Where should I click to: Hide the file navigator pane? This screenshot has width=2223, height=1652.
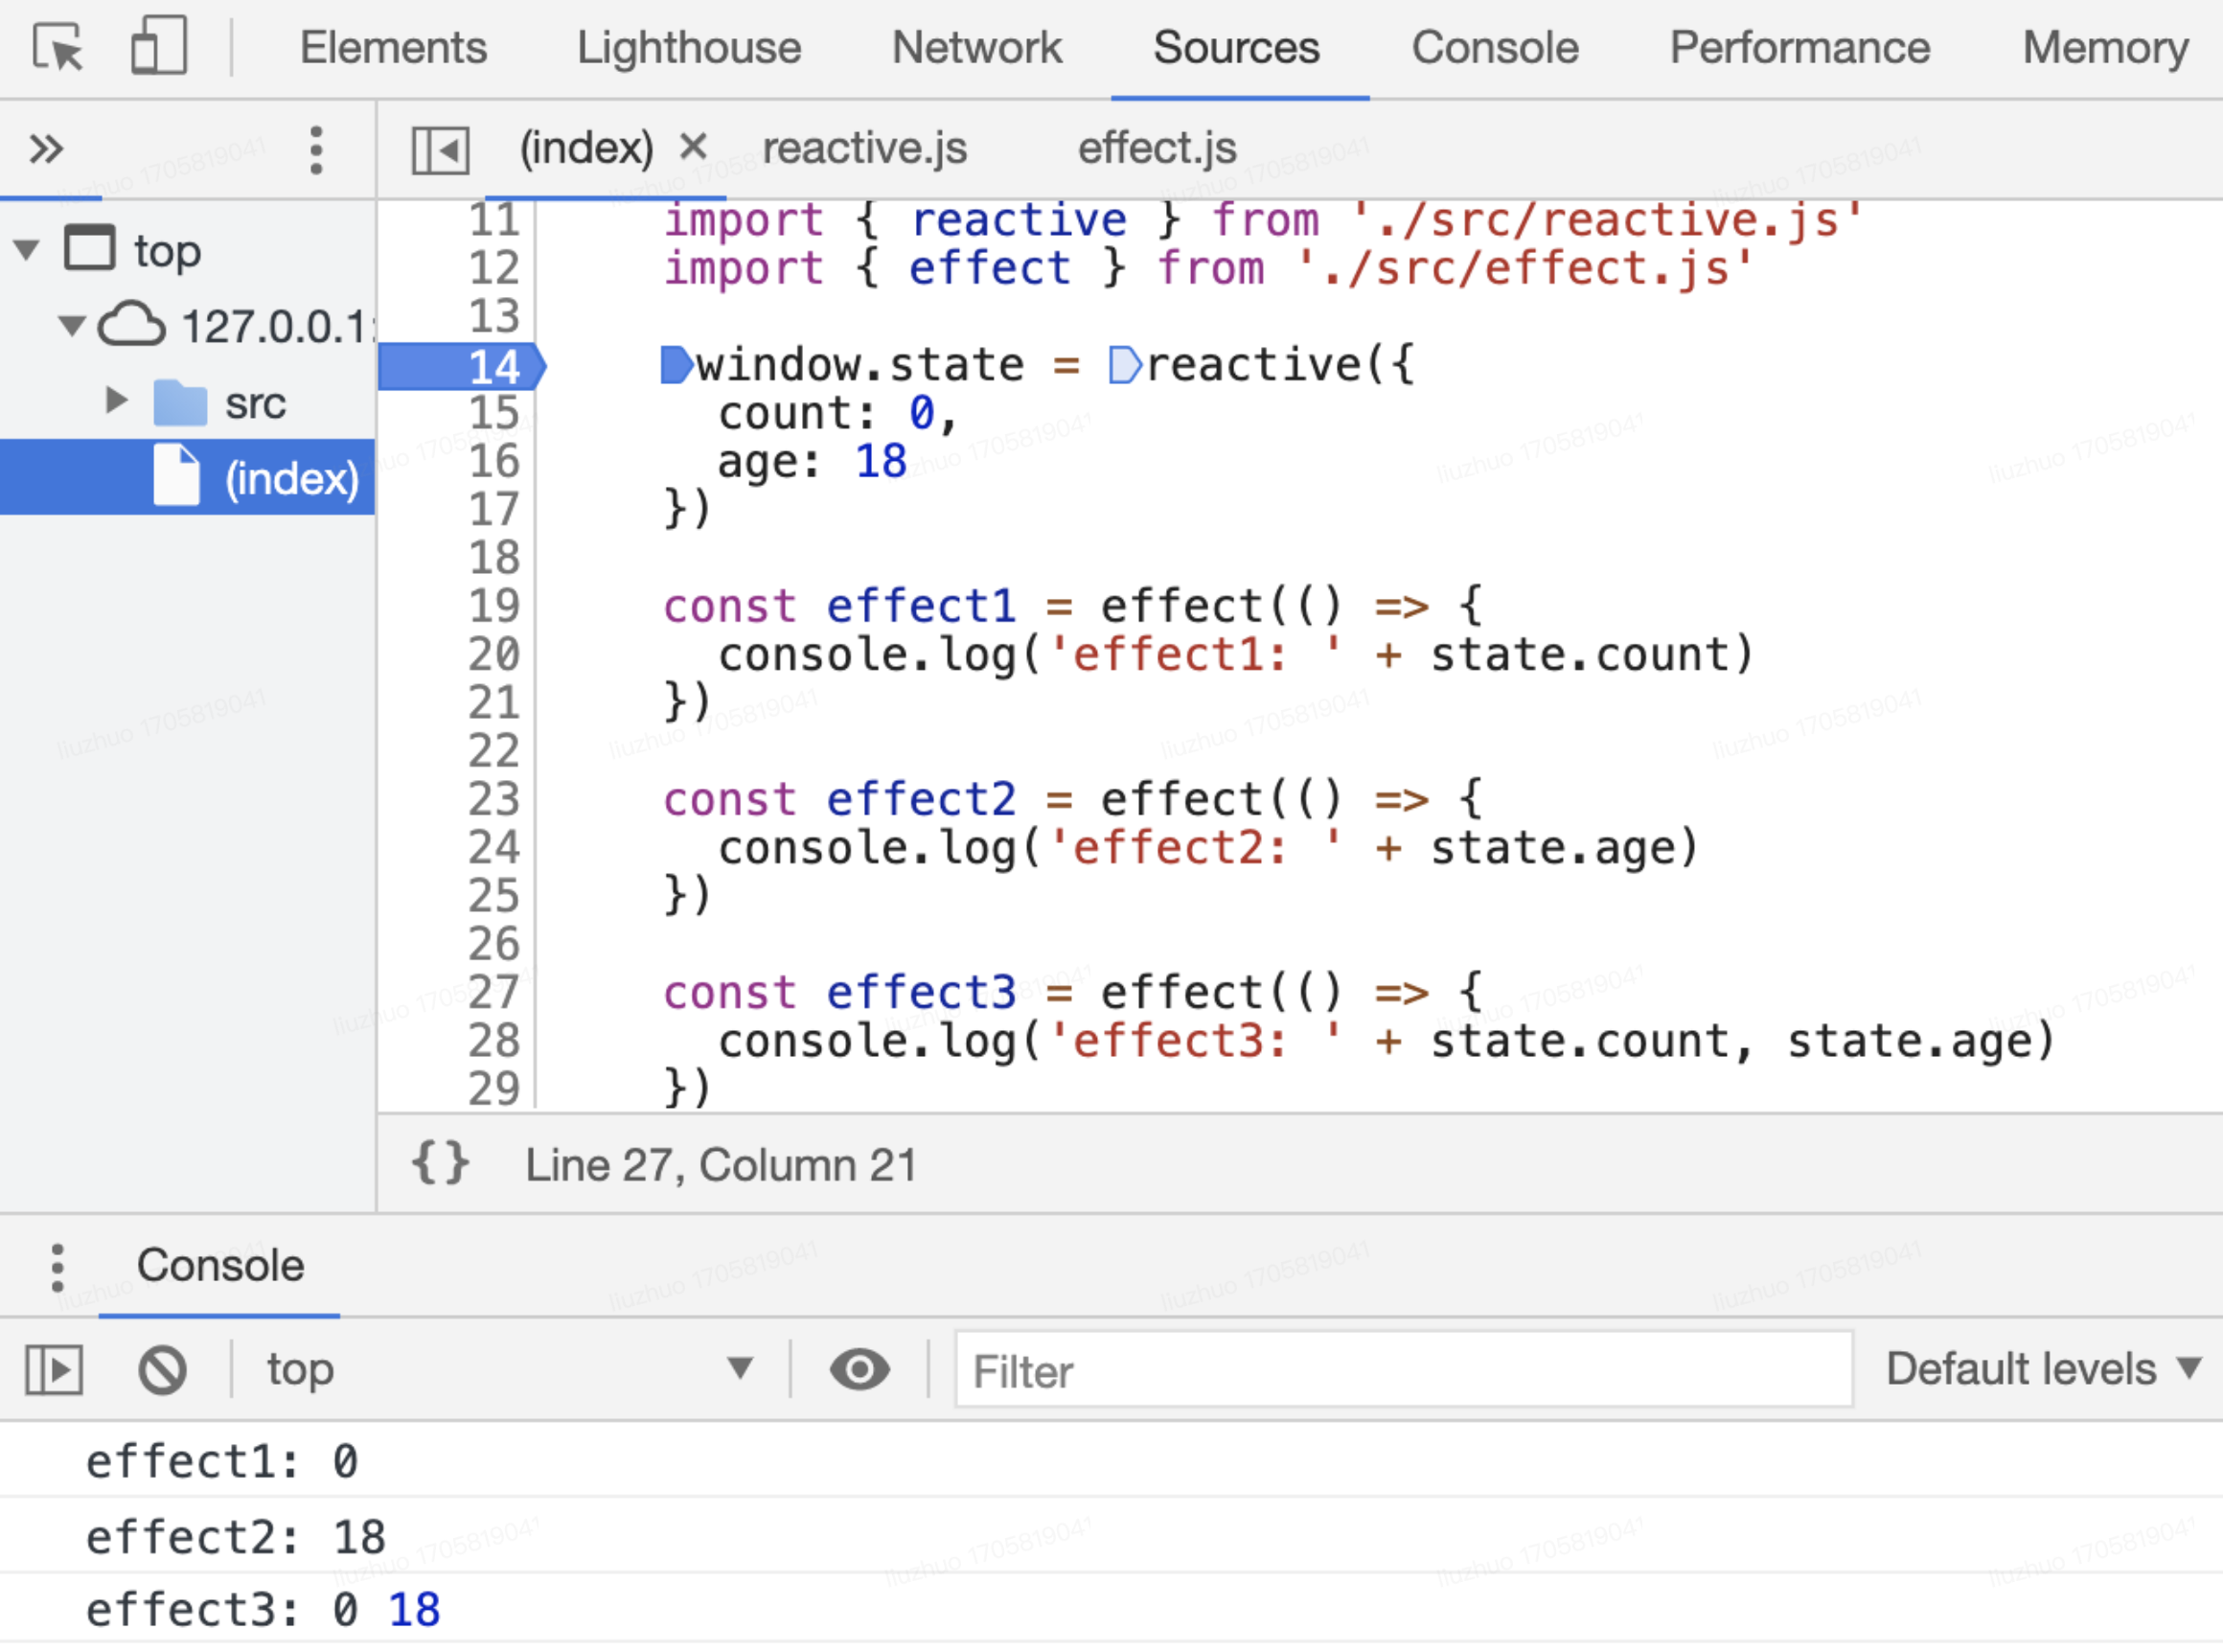pos(440,150)
